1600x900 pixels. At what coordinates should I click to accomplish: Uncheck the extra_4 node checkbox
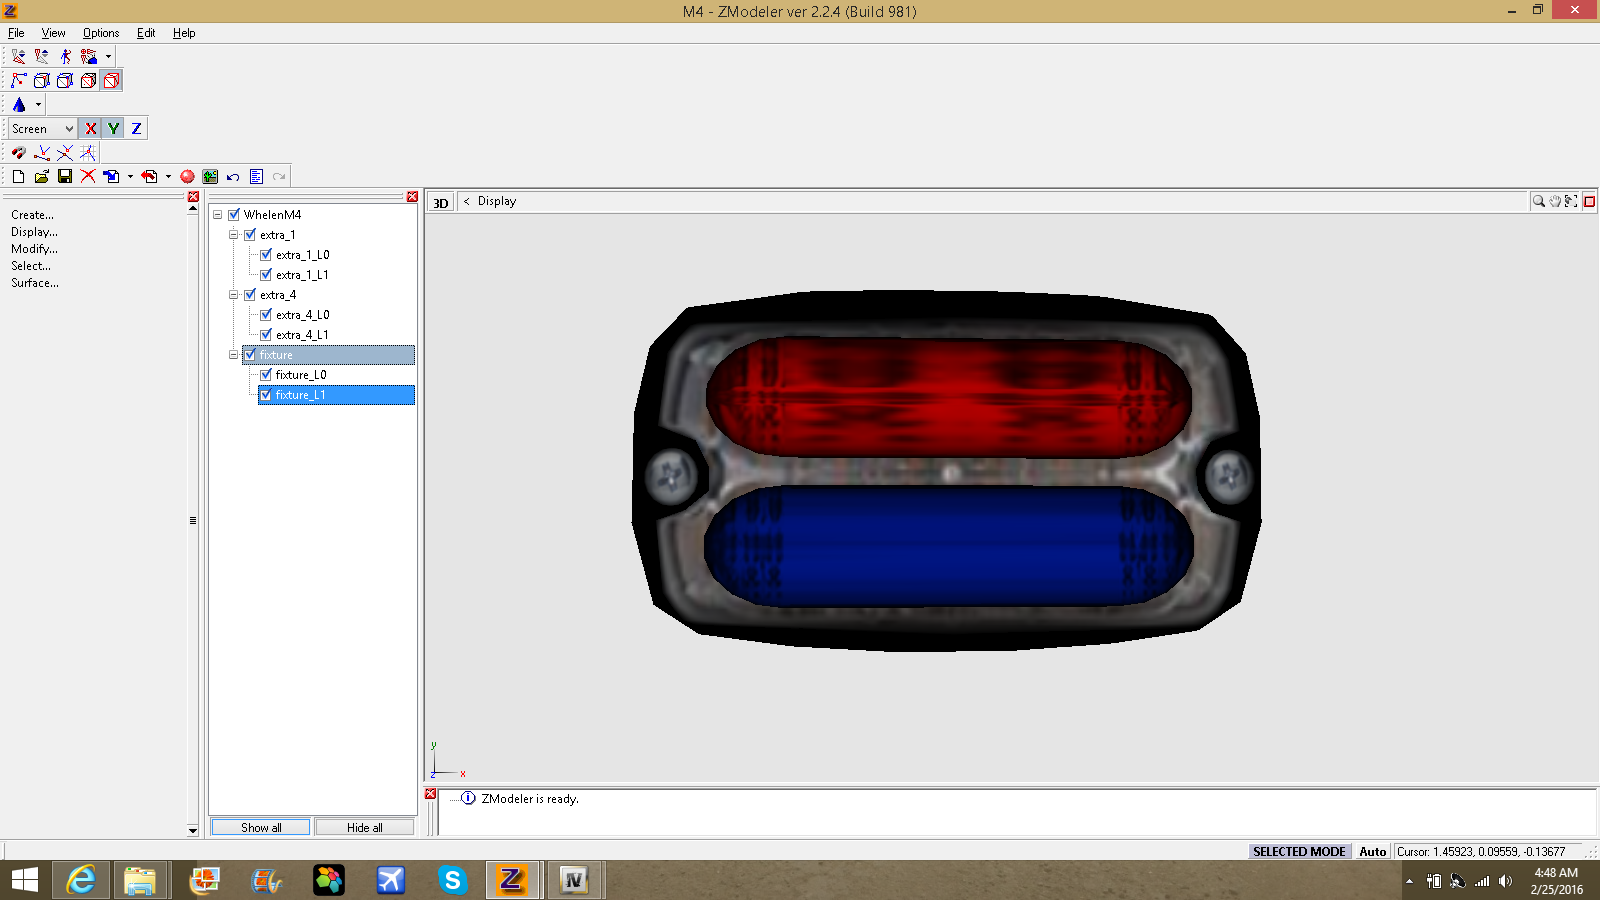pos(250,295)
